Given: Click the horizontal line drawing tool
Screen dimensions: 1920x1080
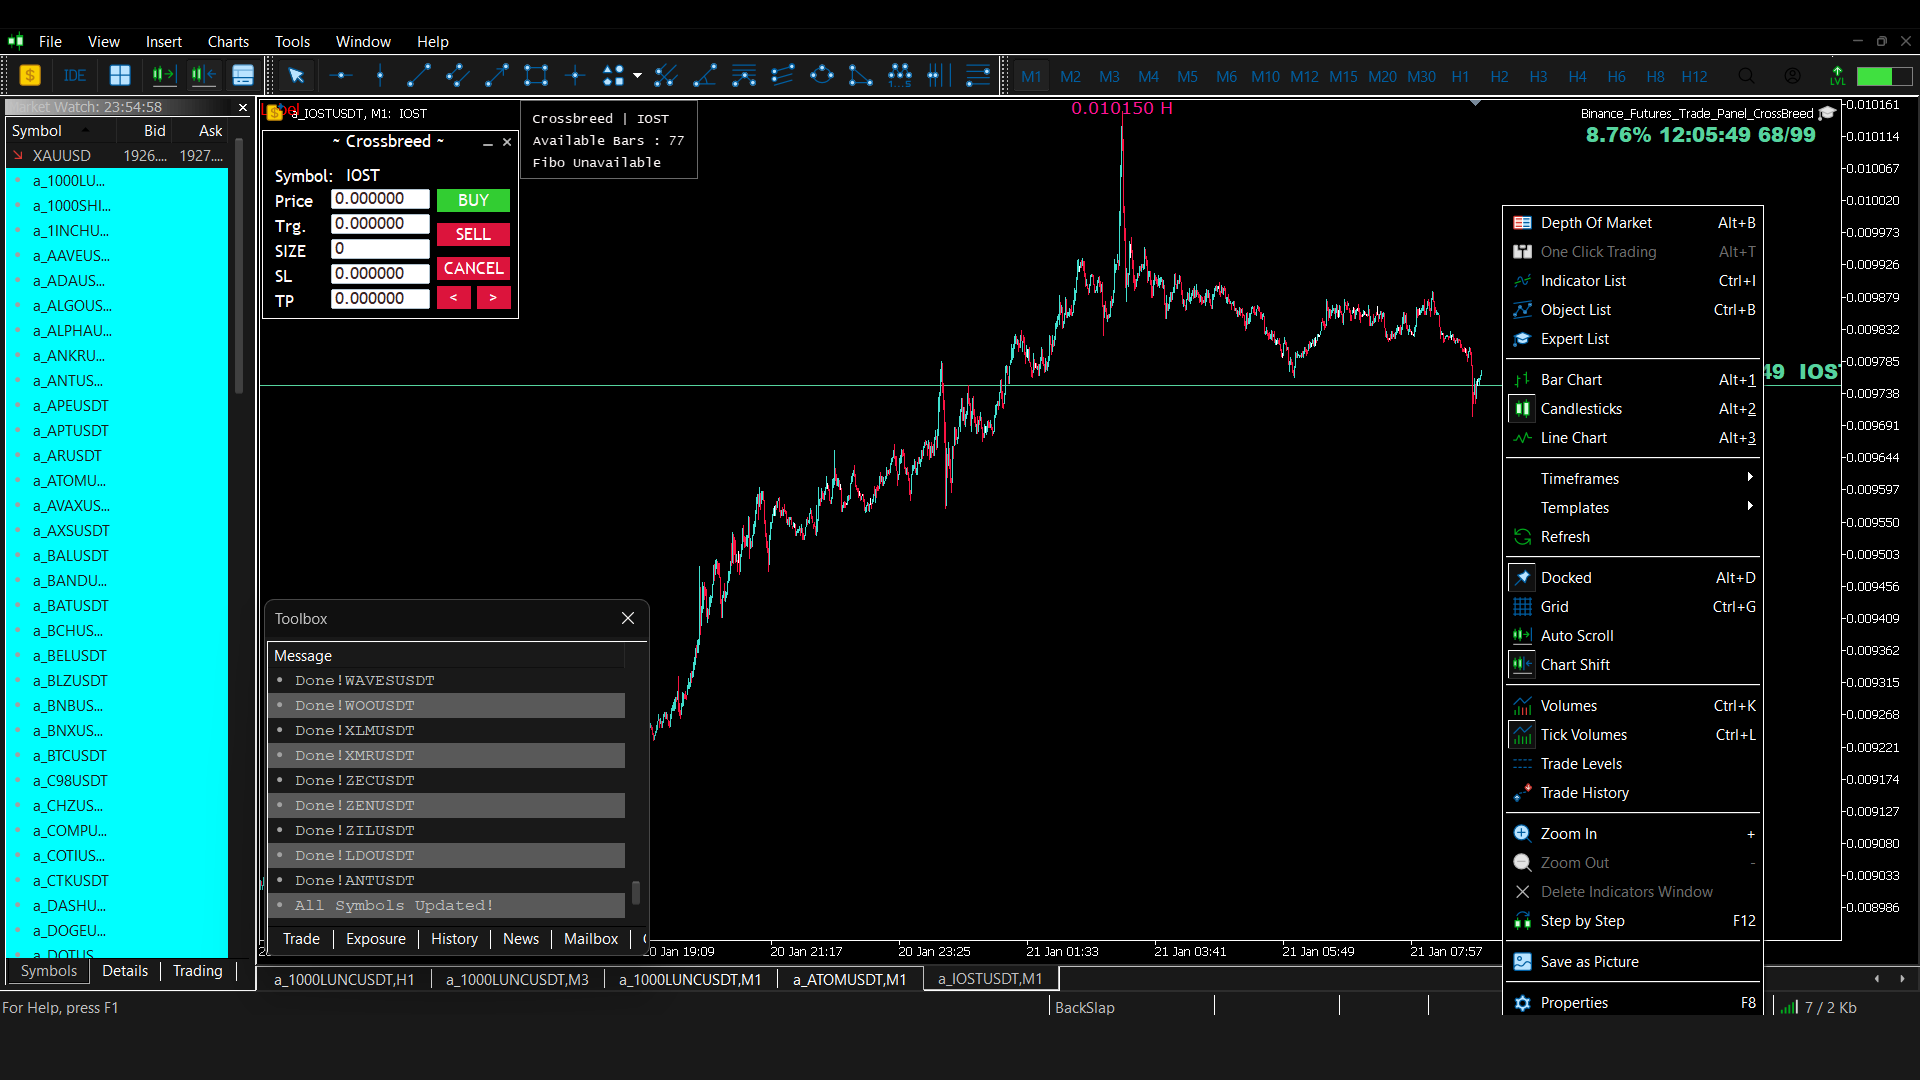Looking at the screenshot, I should point(341,75).
